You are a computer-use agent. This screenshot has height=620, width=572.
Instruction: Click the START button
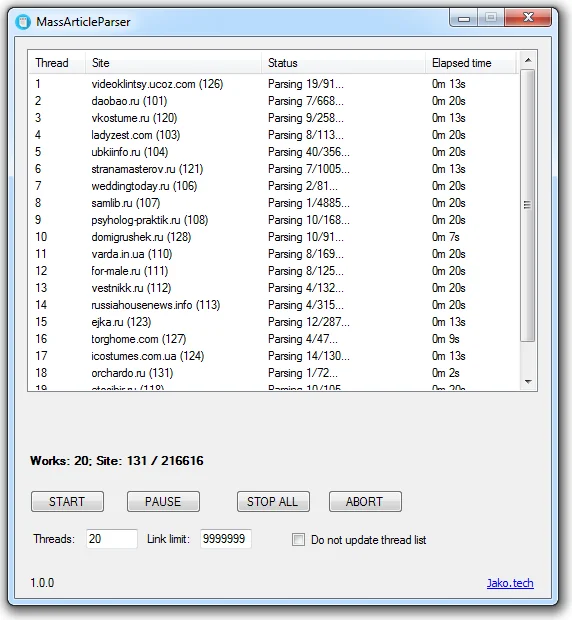67,502
